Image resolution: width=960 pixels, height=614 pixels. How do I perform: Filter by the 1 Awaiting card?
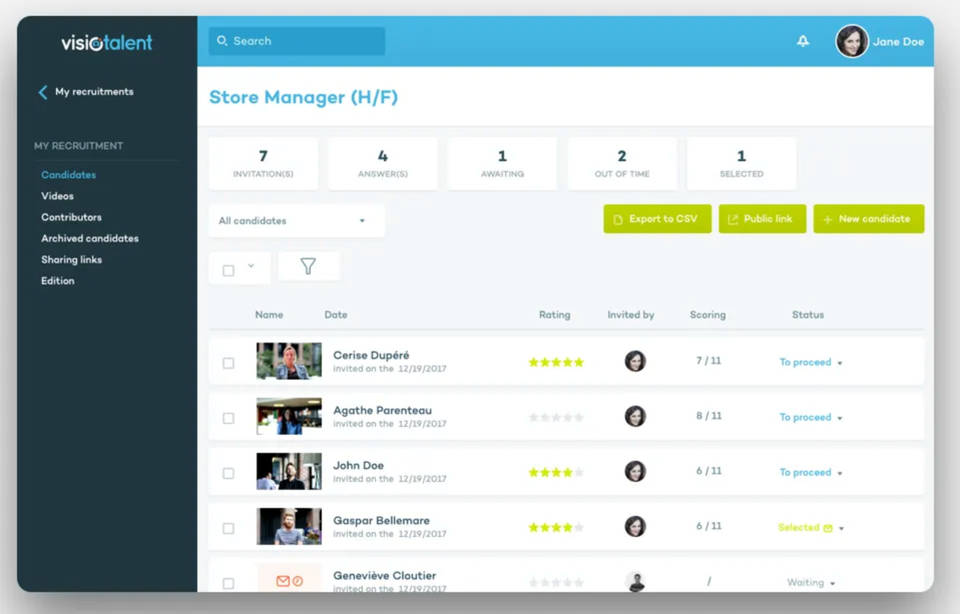(502, 163)
